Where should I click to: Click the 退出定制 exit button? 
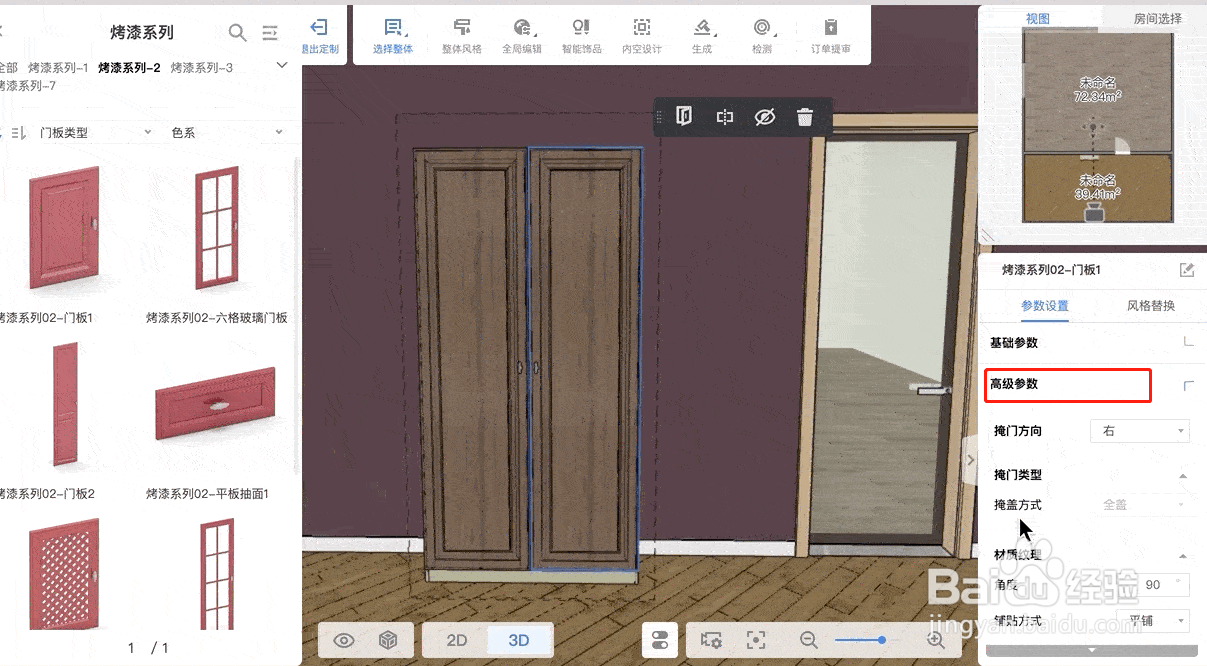tap(319, 36)
